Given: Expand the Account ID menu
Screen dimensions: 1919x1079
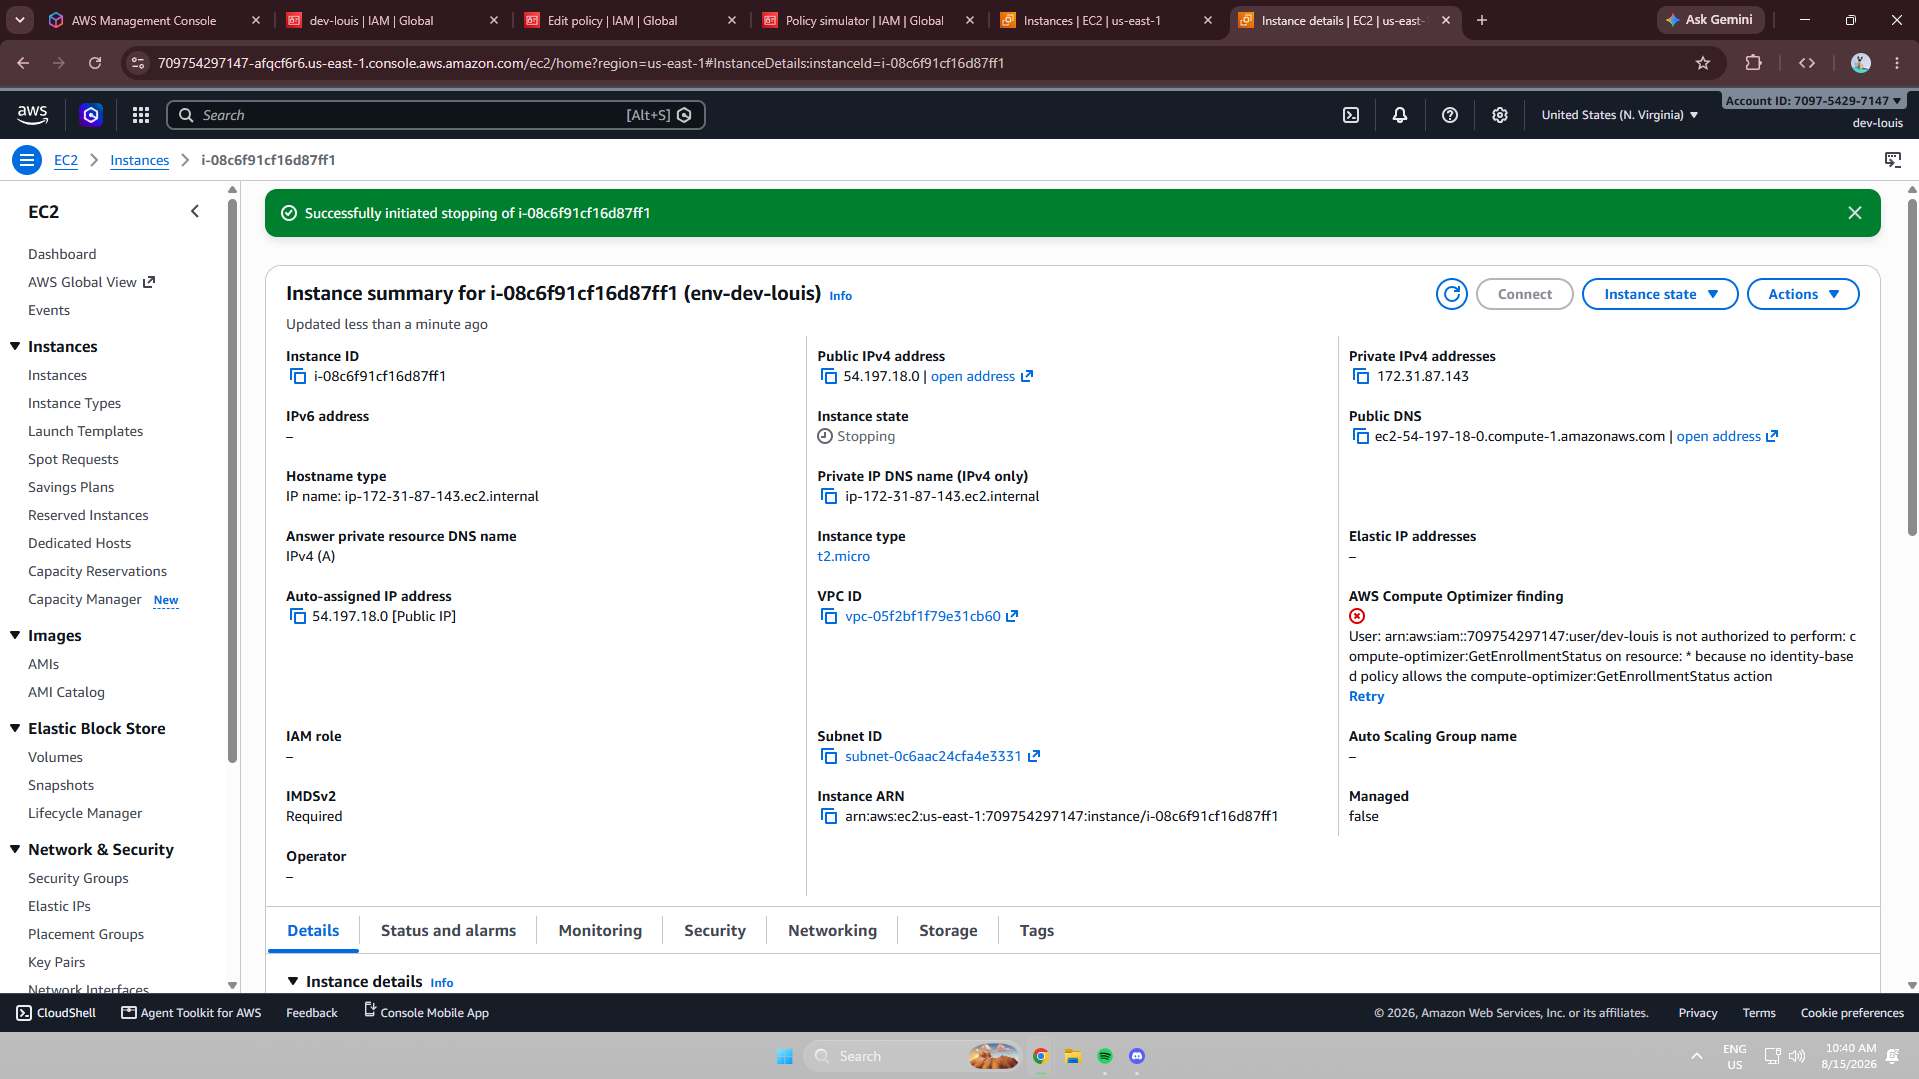Looking at the screenshot, I should tap(1814, 101).
